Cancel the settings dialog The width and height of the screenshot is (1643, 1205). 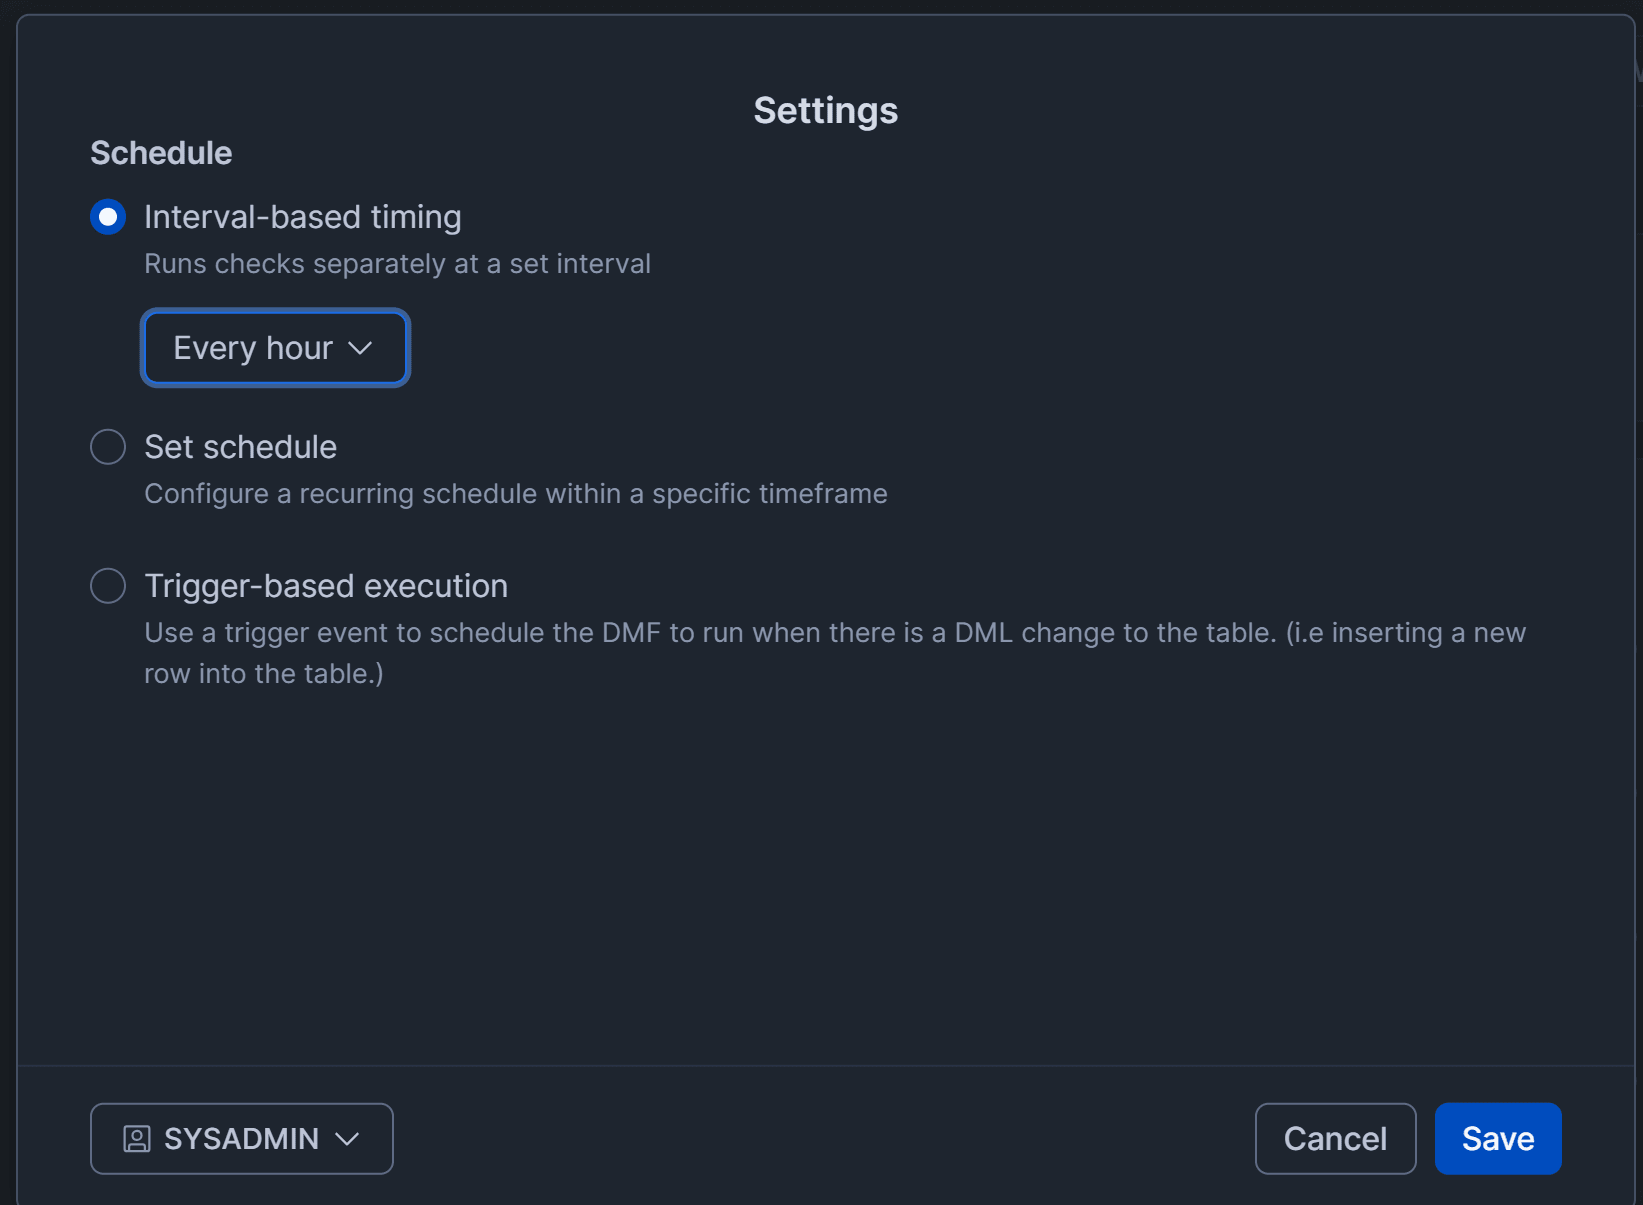tap(1335, 1139)
